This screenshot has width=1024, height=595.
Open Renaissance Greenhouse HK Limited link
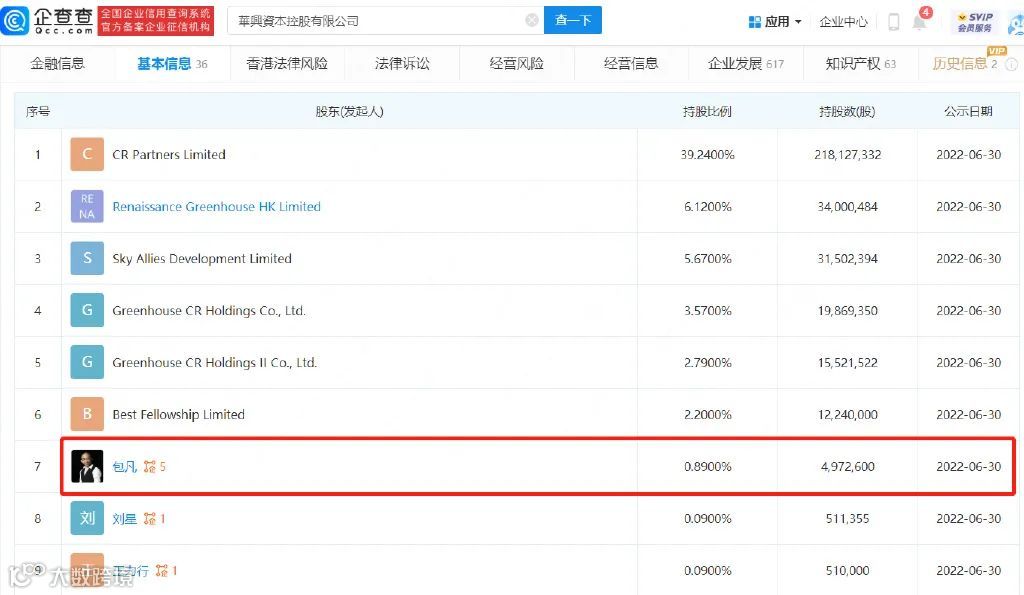[x=216, y=206]
